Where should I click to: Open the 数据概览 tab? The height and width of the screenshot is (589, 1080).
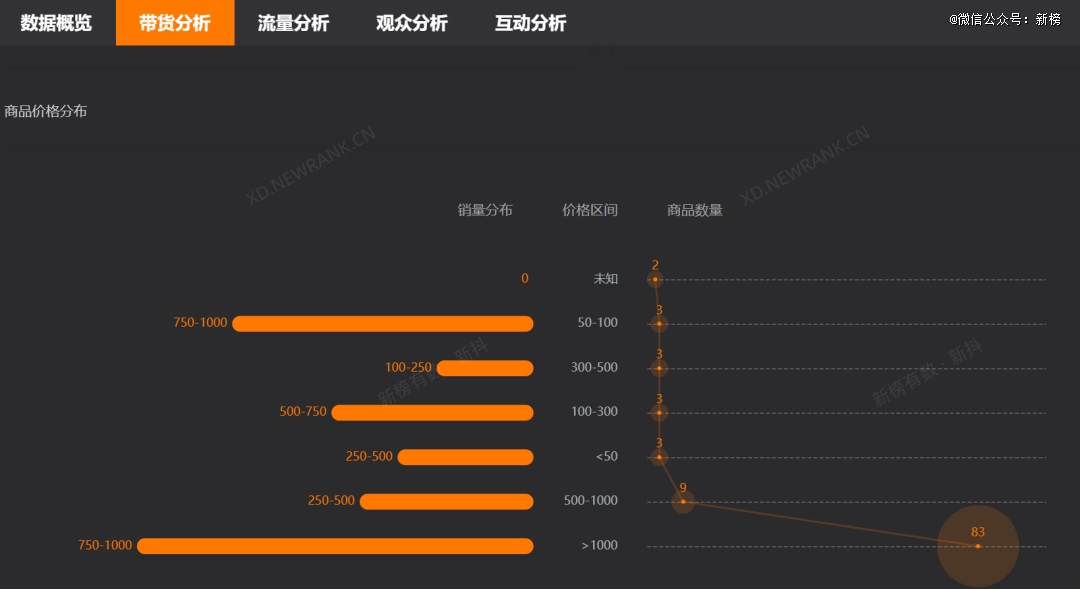coord(56,23)
